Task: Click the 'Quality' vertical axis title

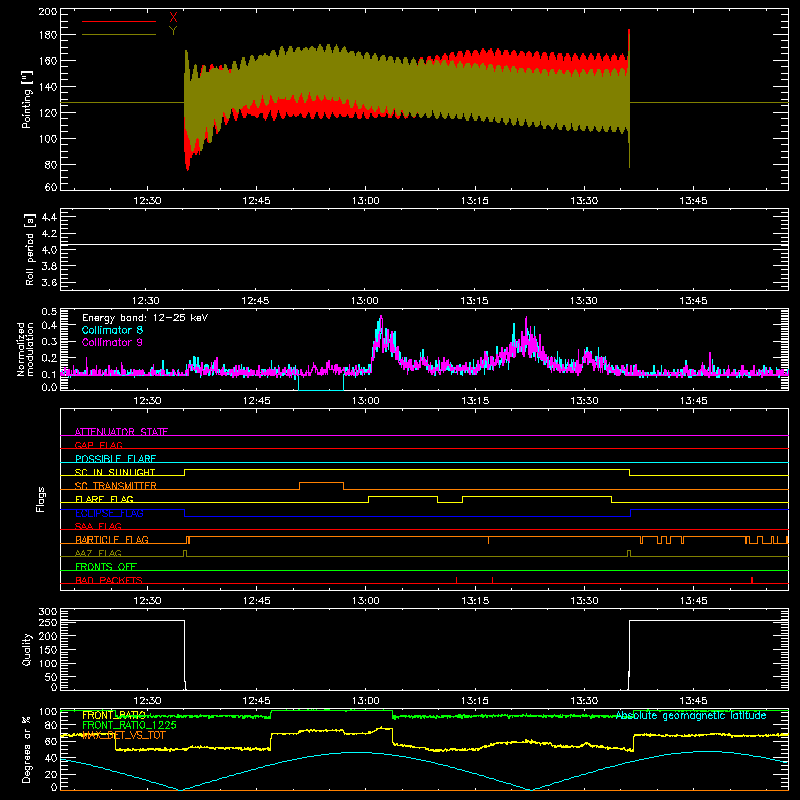Action: (x=27, y=649)
